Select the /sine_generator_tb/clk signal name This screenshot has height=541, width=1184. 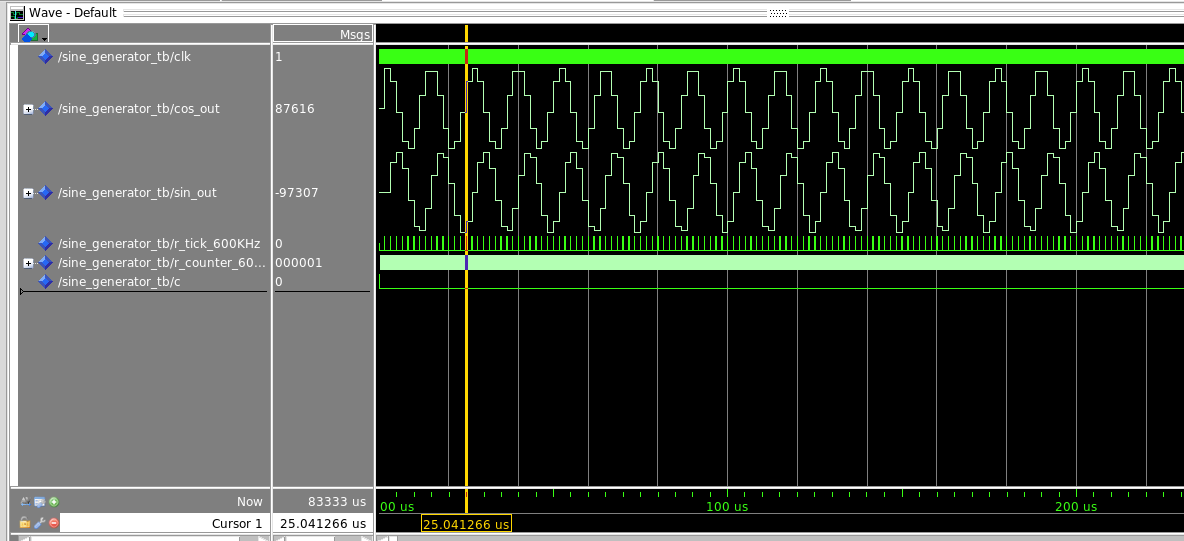[x=124, y=57]
